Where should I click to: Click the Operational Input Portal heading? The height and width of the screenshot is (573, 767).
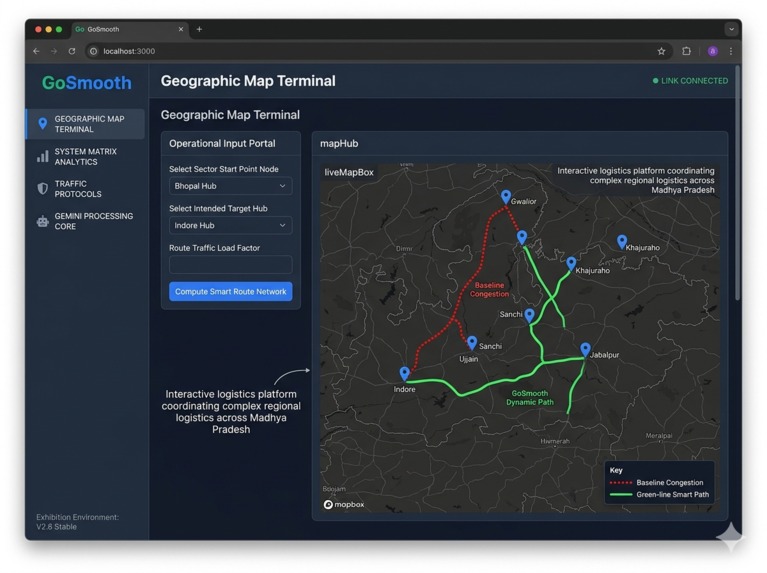tap(222, 143)
